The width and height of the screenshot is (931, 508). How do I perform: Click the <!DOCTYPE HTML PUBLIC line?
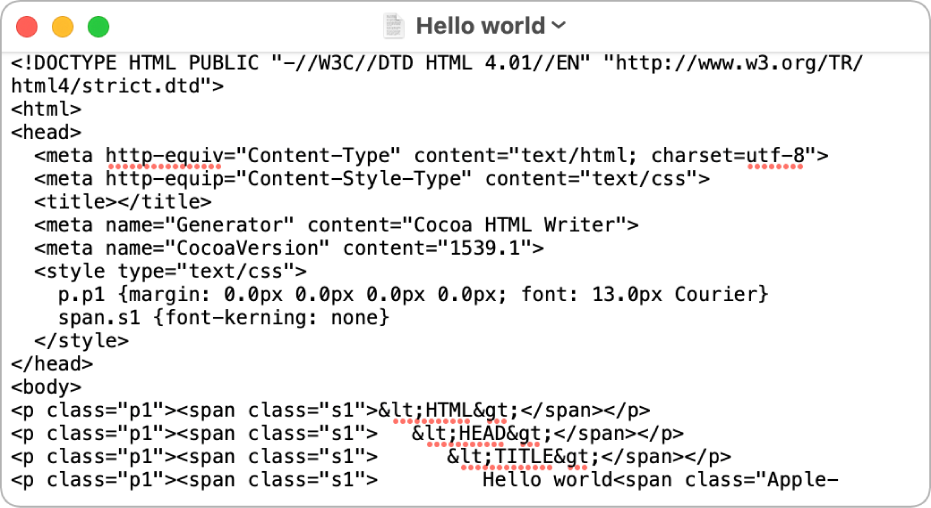pyautogui.click(x=436, y=63)
